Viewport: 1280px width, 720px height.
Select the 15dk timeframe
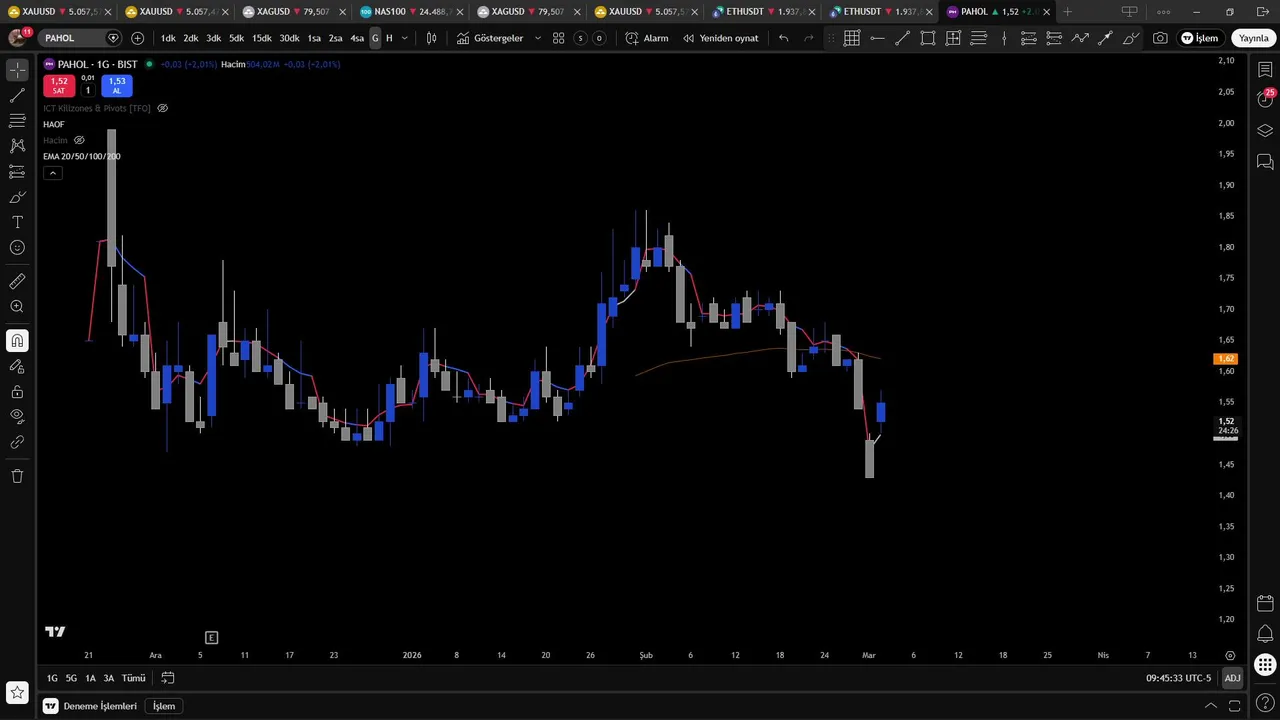click(262, 38)
